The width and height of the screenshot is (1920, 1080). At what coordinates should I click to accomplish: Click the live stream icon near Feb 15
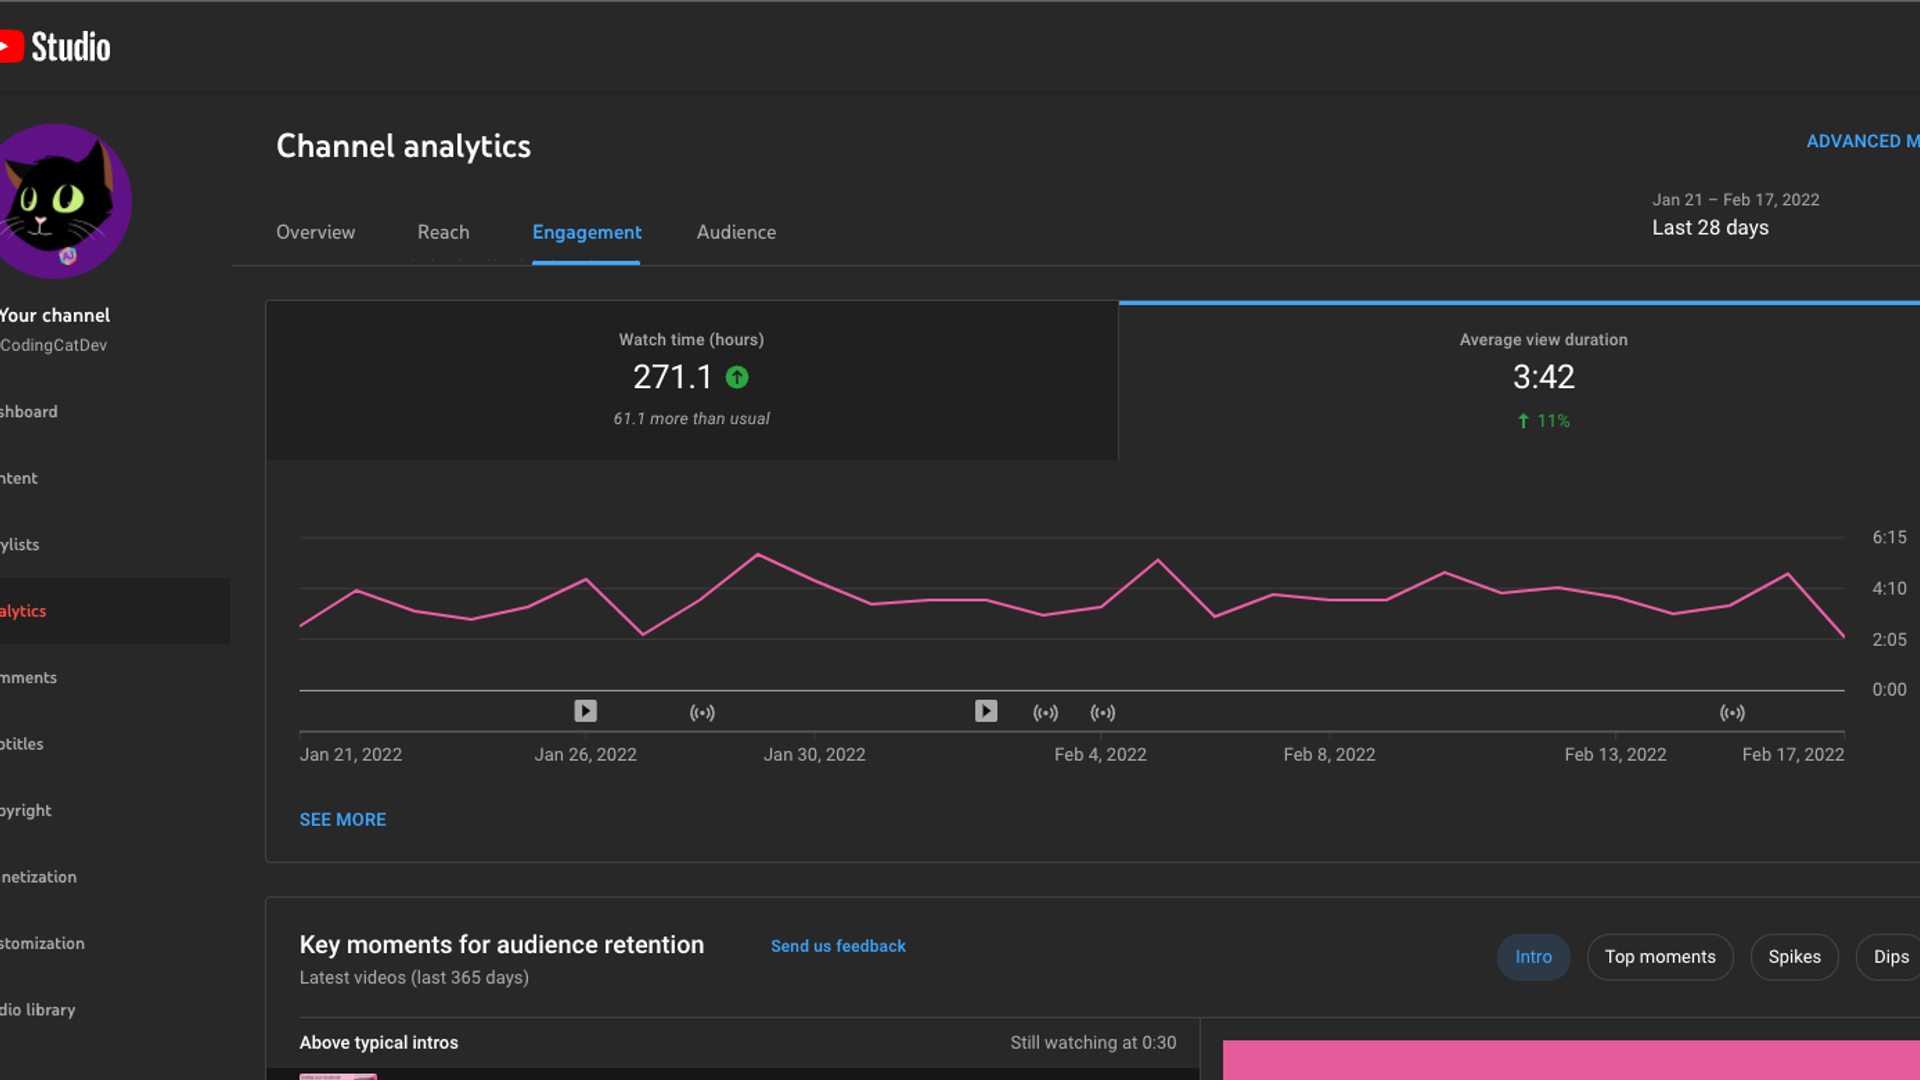click(x=1732, y=713)
